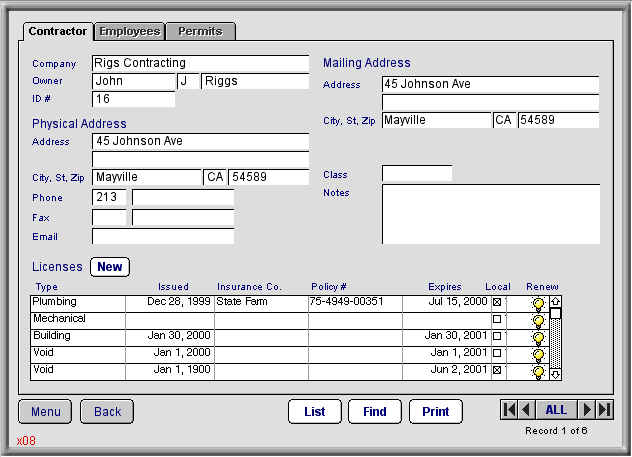Switch to the Employees tab
Screen dimensions: 632x457
pos(129,31)
